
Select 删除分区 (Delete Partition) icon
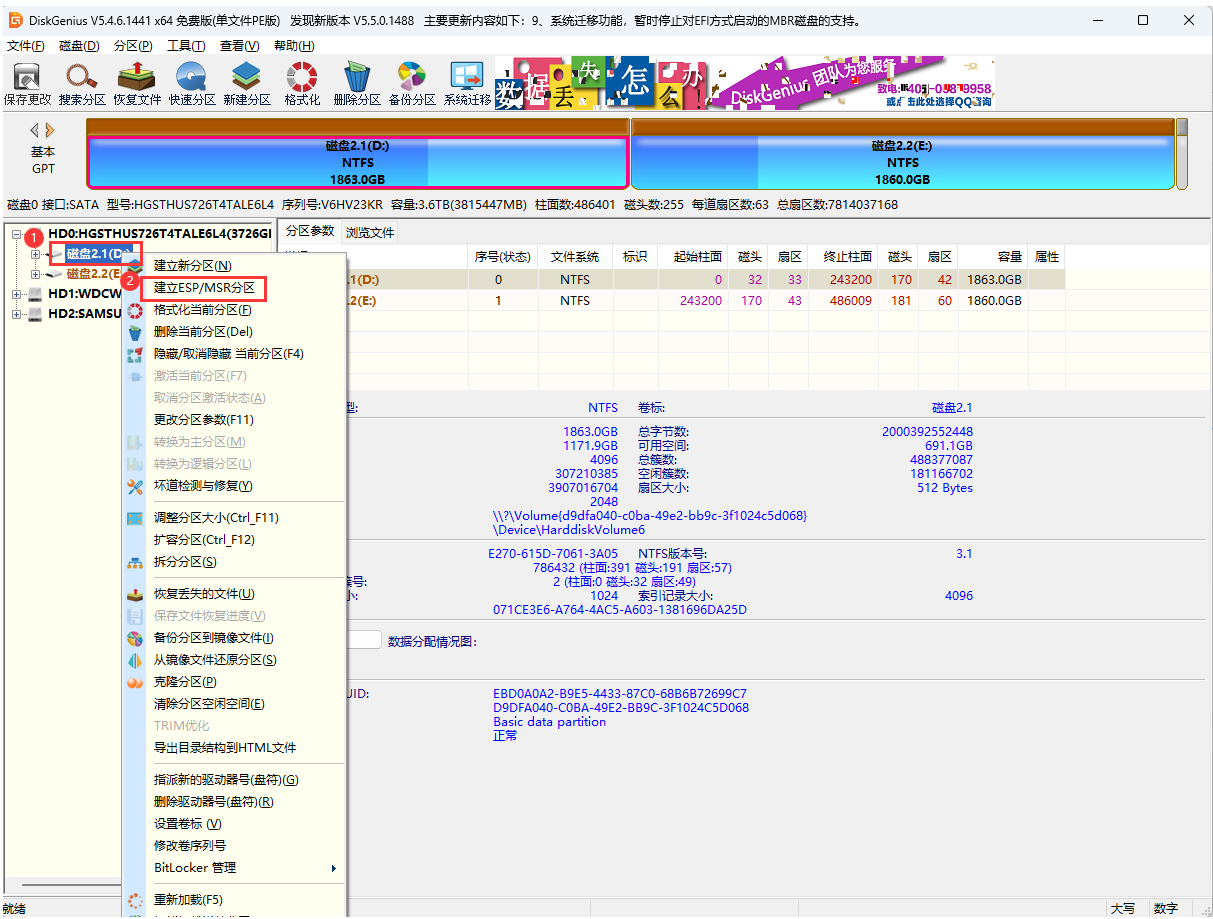coord(356,82)
